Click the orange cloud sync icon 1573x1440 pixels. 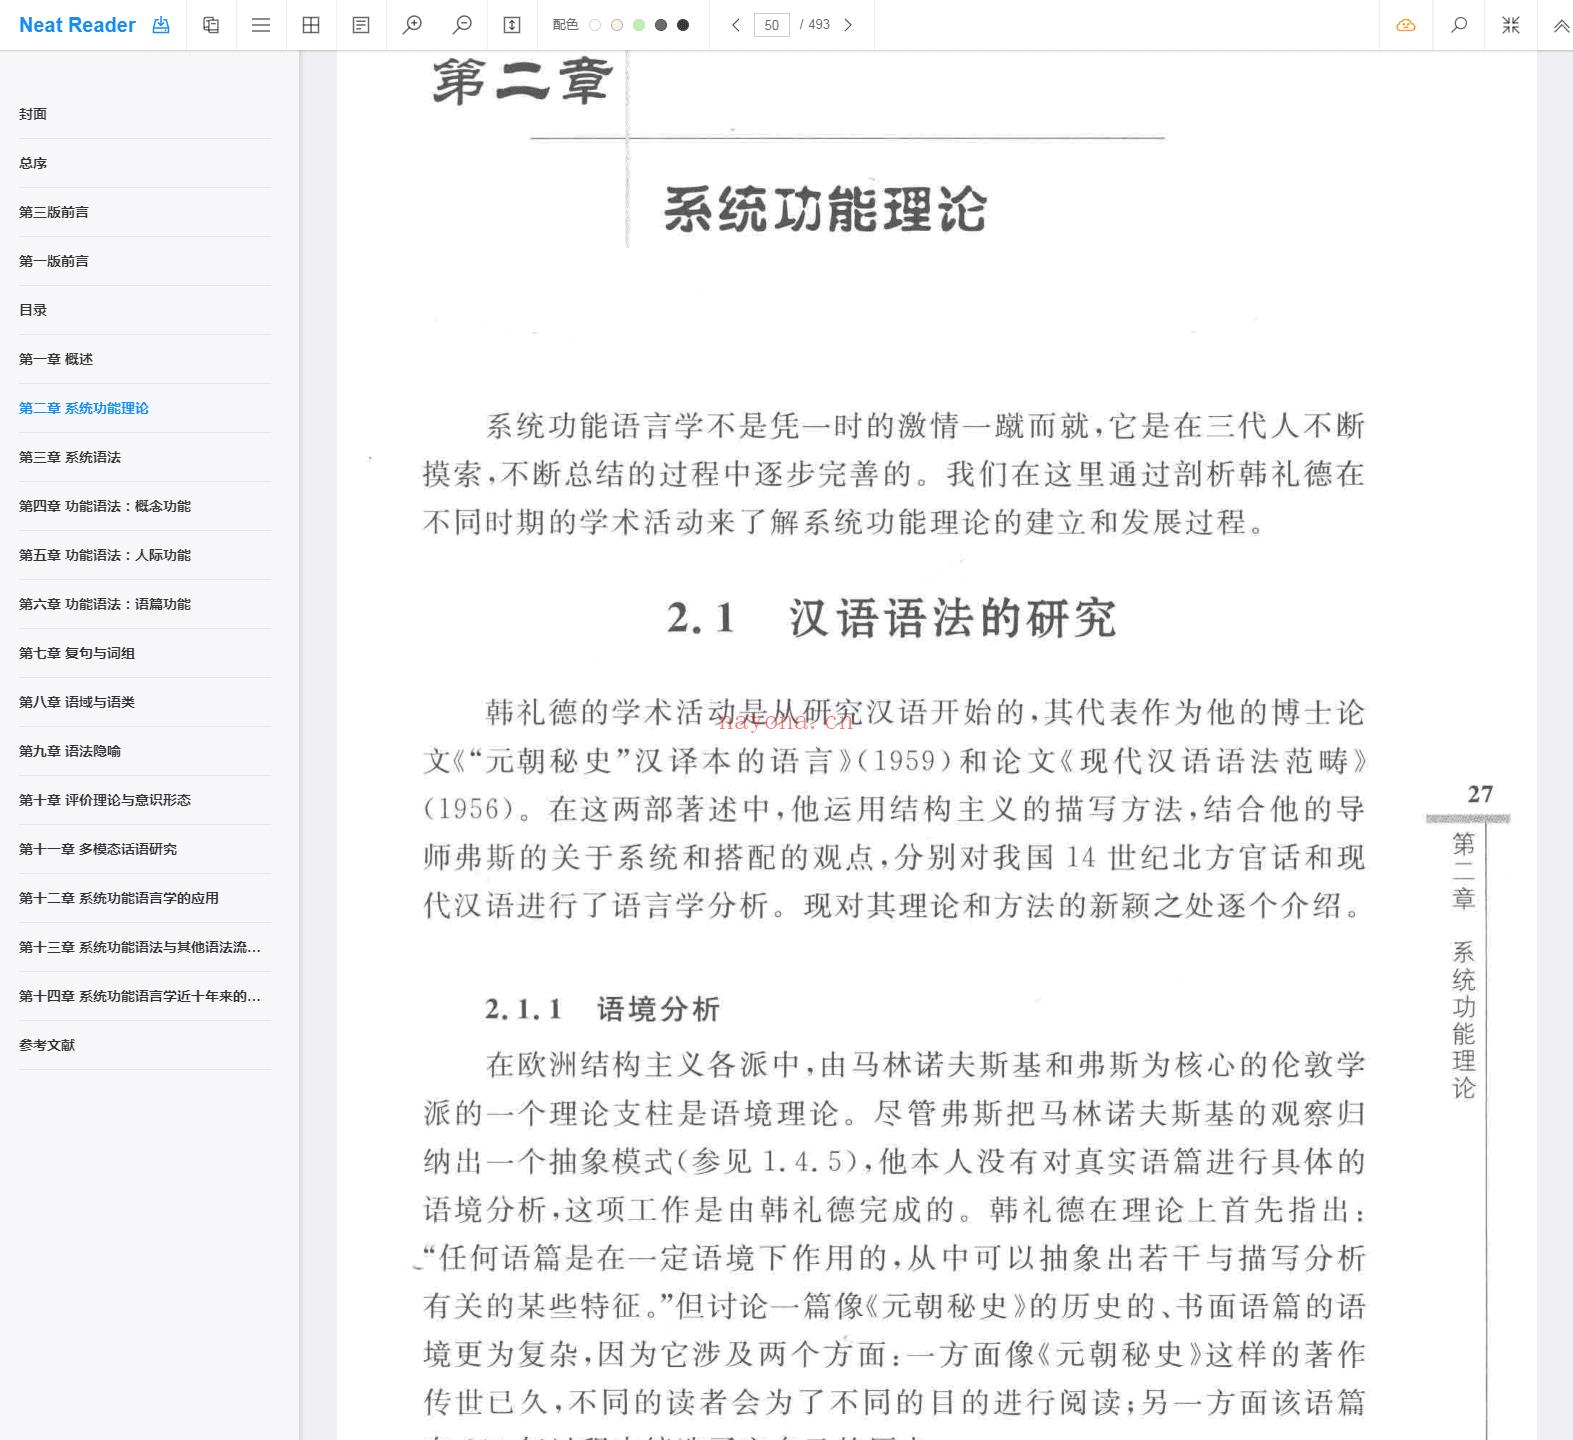1406,25
